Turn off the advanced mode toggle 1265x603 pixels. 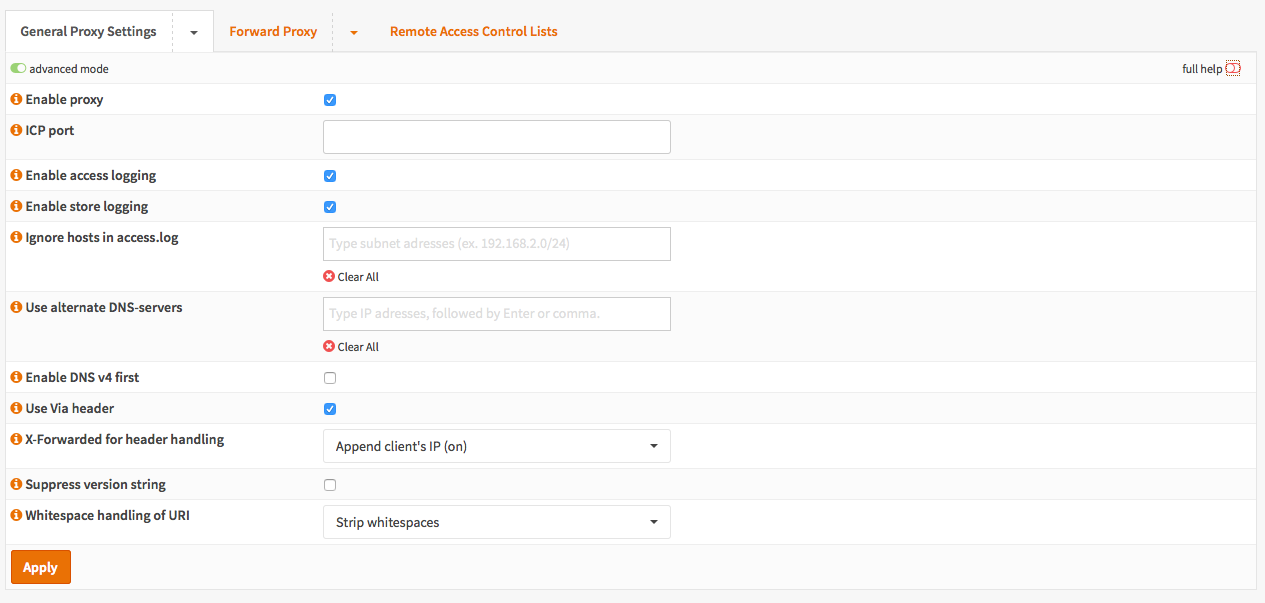[x=18, y=69]
